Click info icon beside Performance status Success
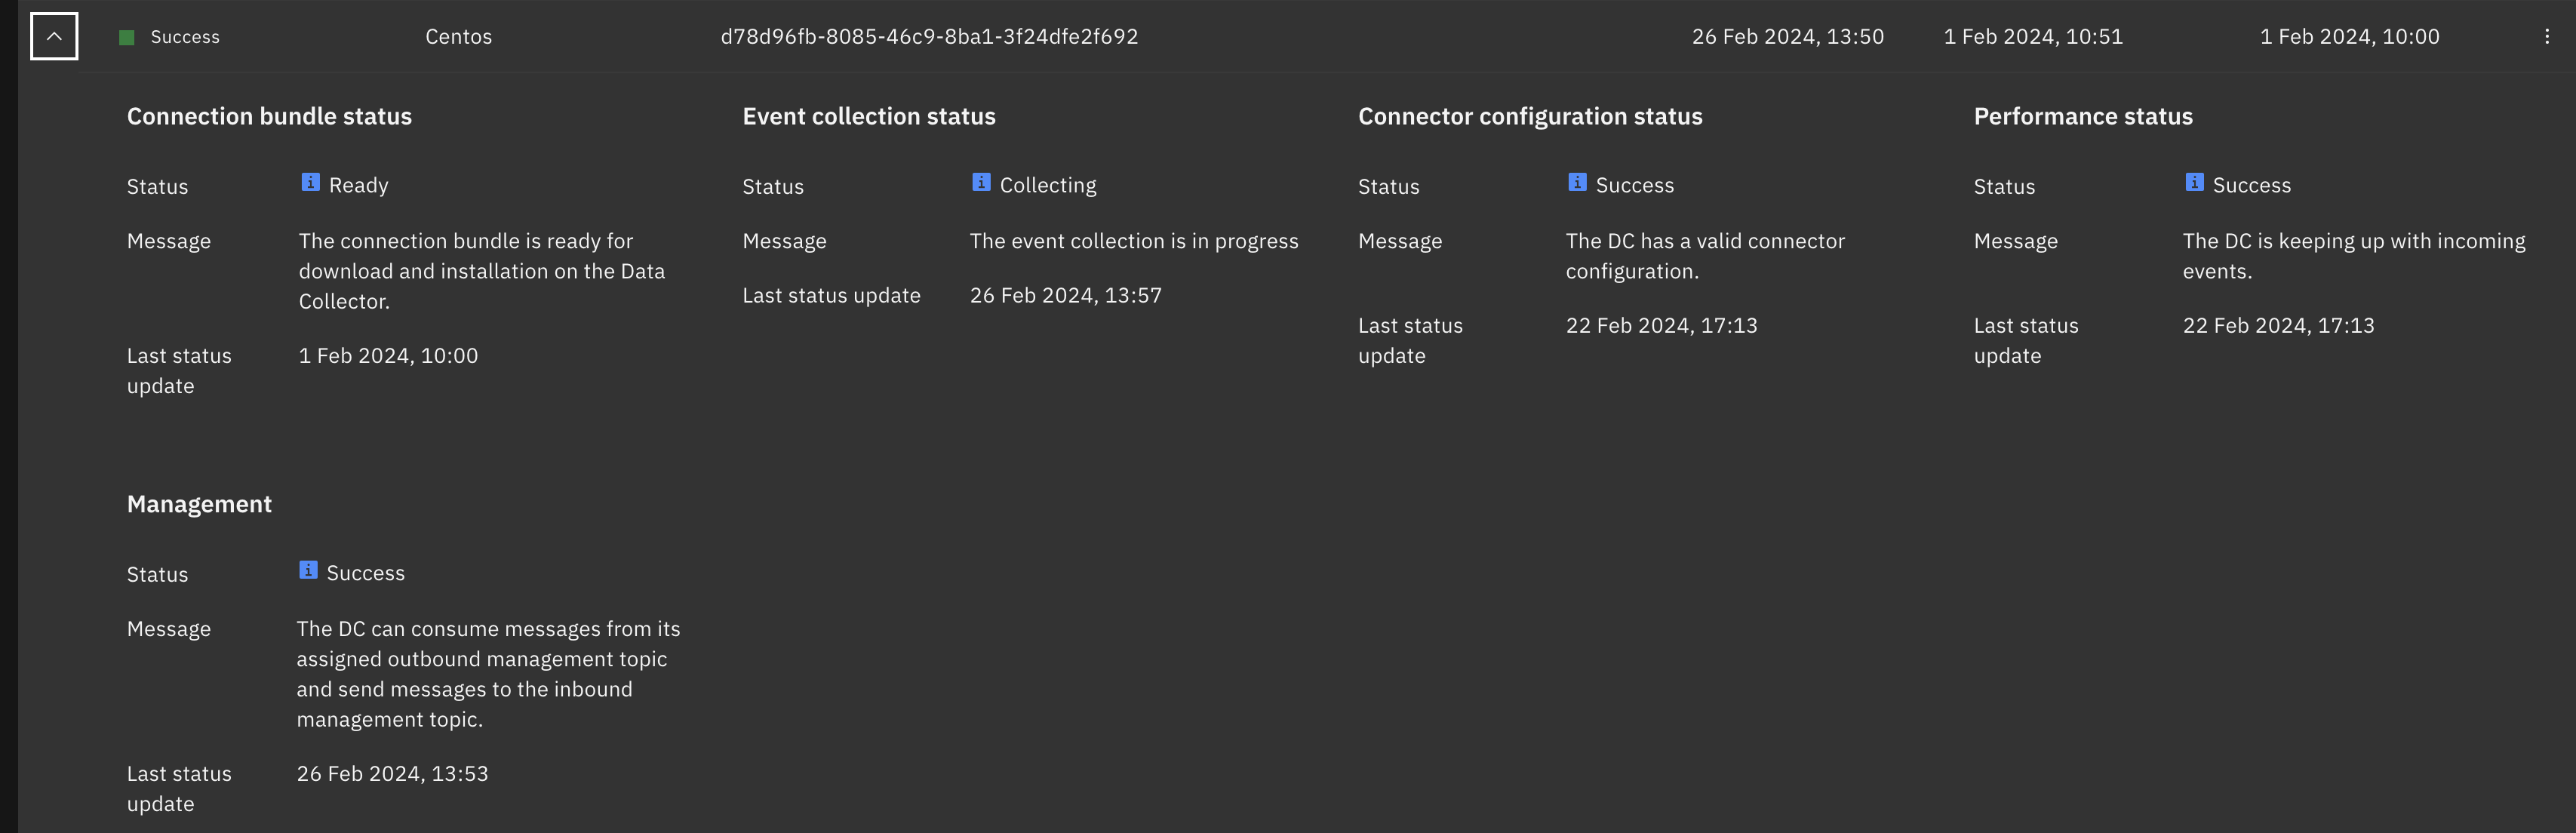 pyautogui.click(x=2194, y=182)
